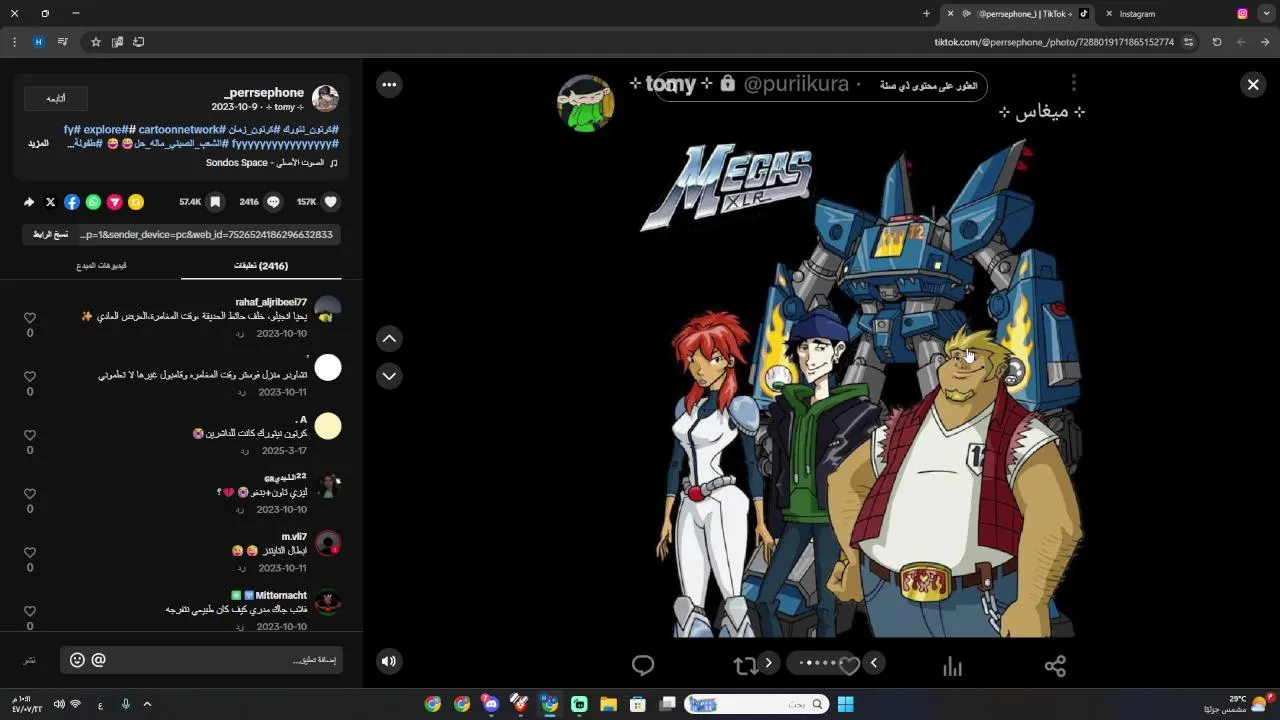1280x720 pixels.
Task: Share the post to Facebook
Action: (x=72, y=202)
